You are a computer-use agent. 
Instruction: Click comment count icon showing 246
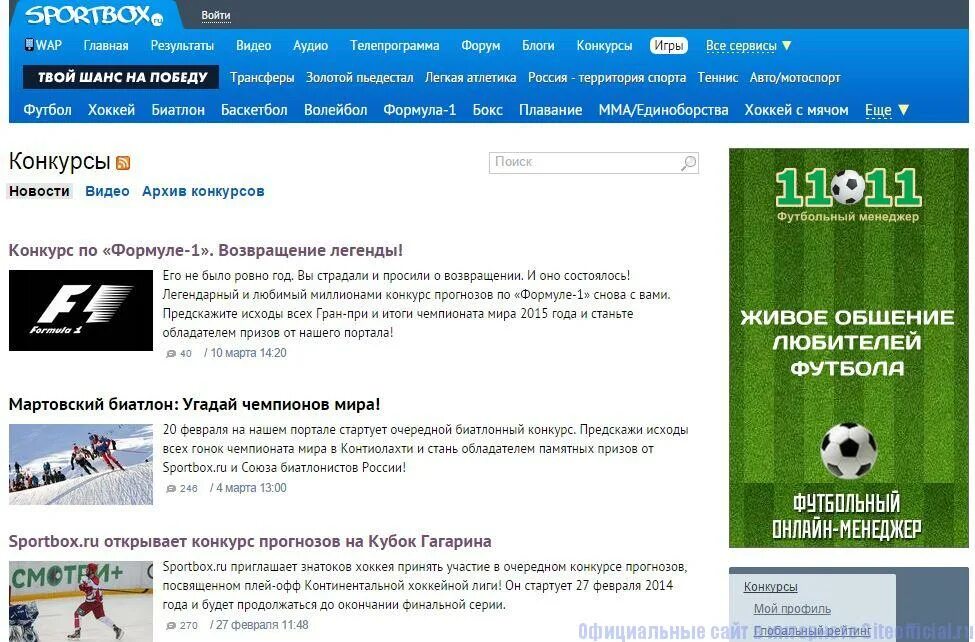171,488
